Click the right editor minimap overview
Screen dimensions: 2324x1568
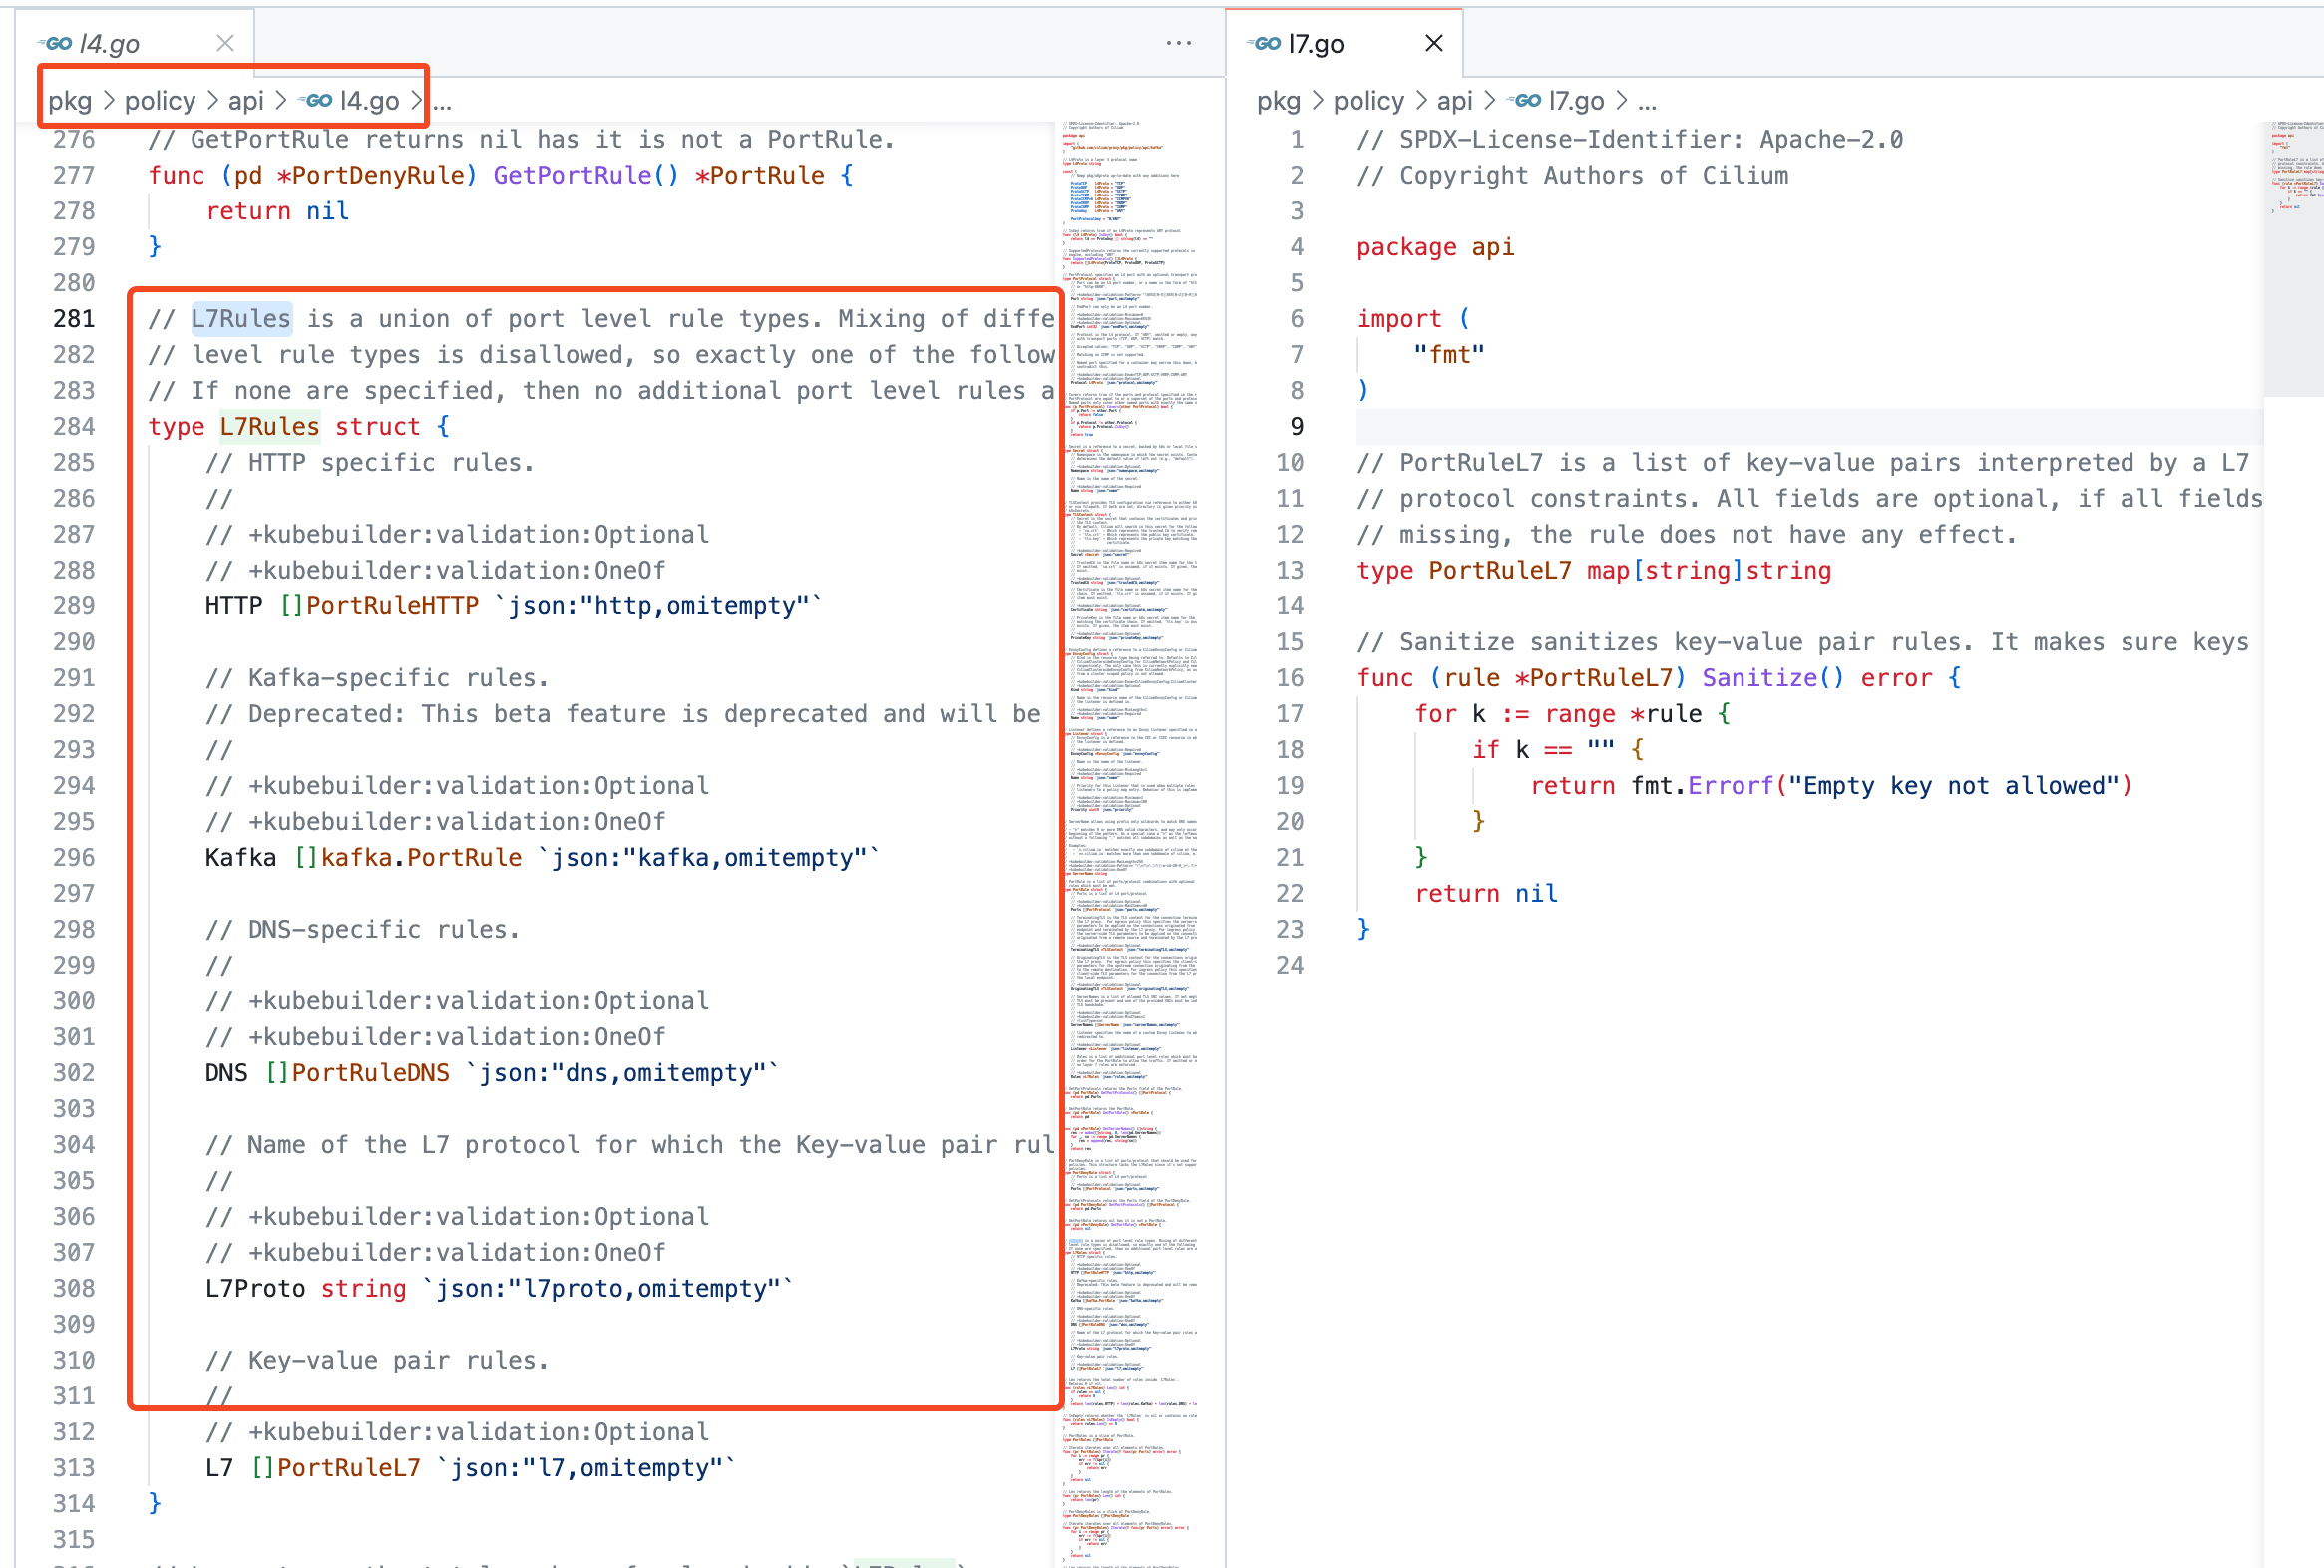point(2292,250)
